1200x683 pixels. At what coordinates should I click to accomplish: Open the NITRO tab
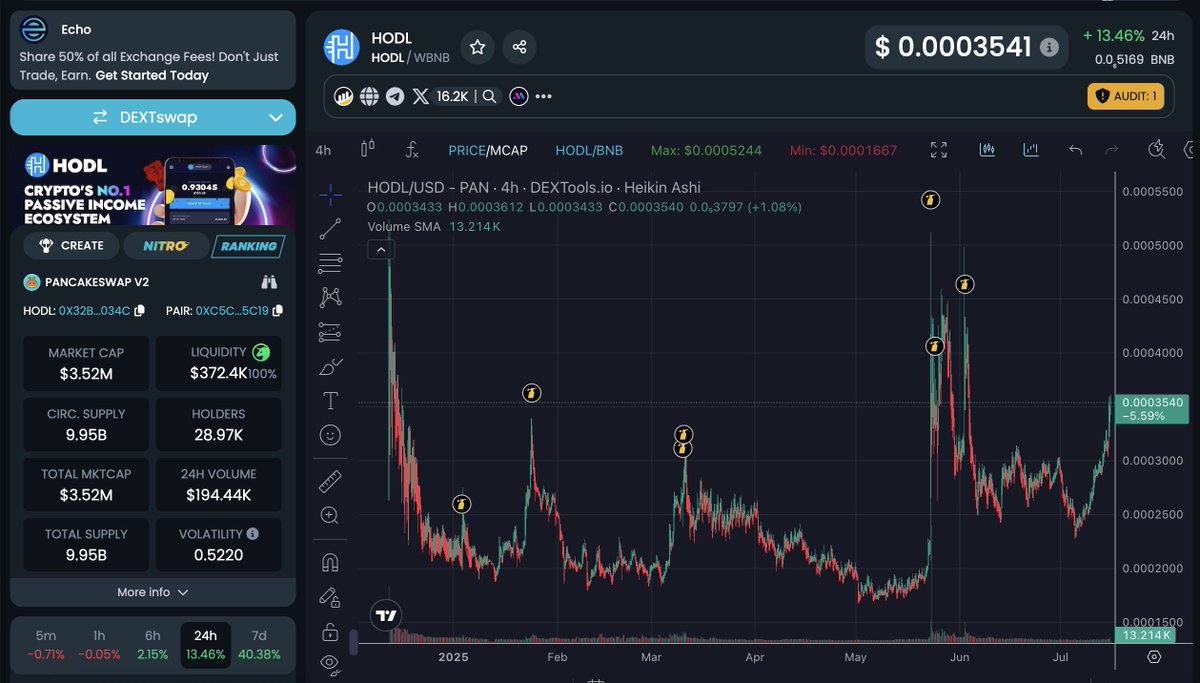(x=166, y=245)
